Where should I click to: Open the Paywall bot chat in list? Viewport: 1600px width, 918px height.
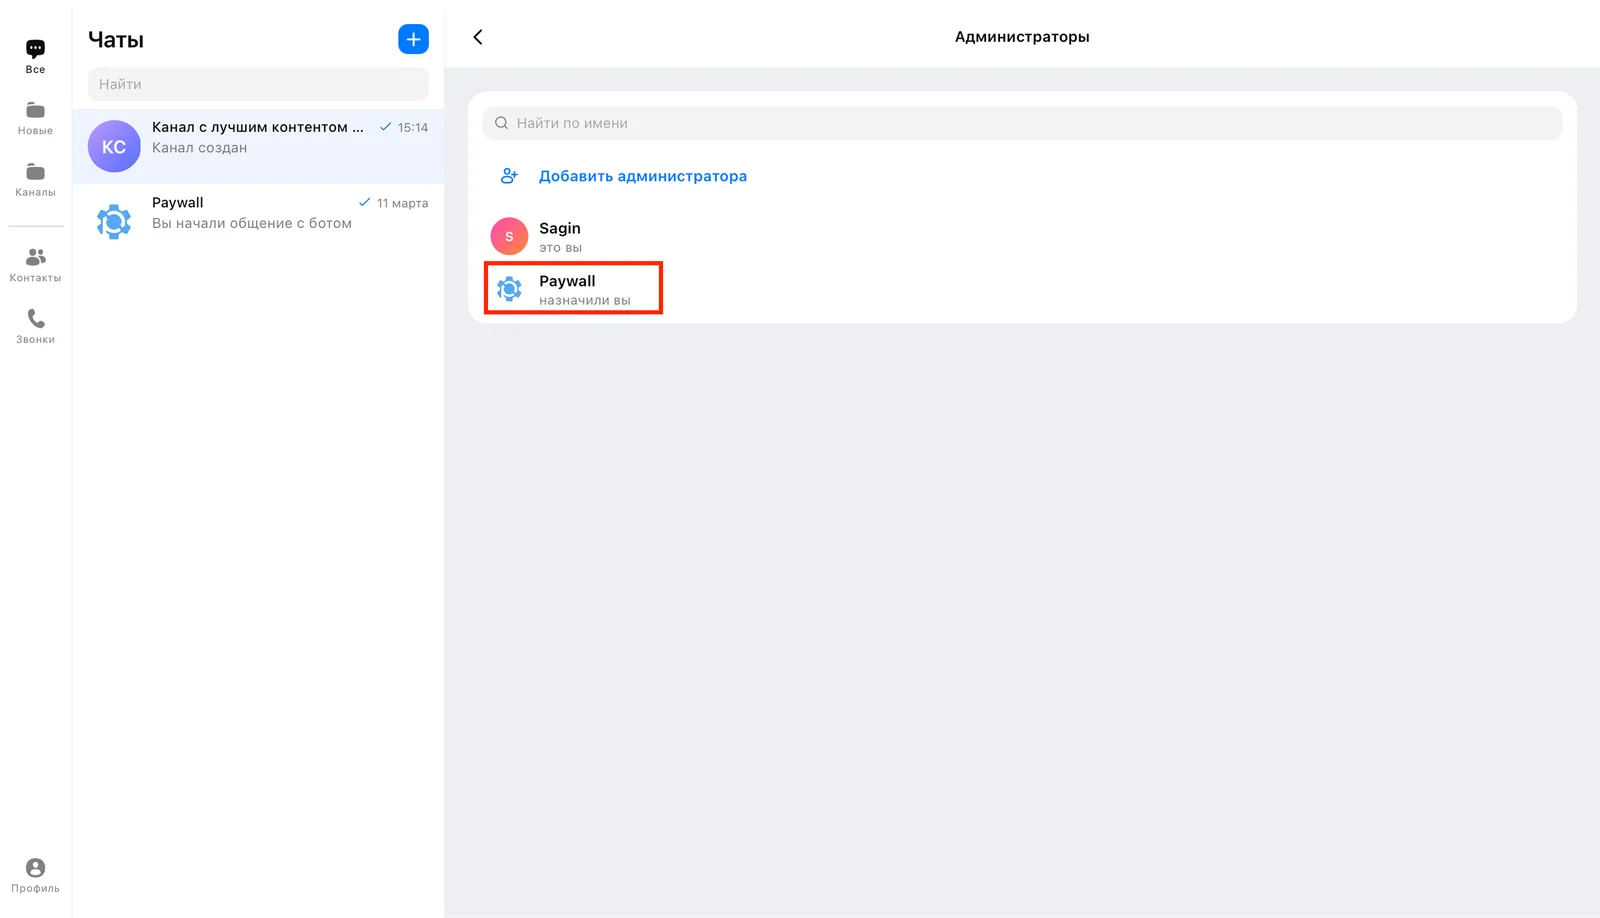[x=258, y=221]
